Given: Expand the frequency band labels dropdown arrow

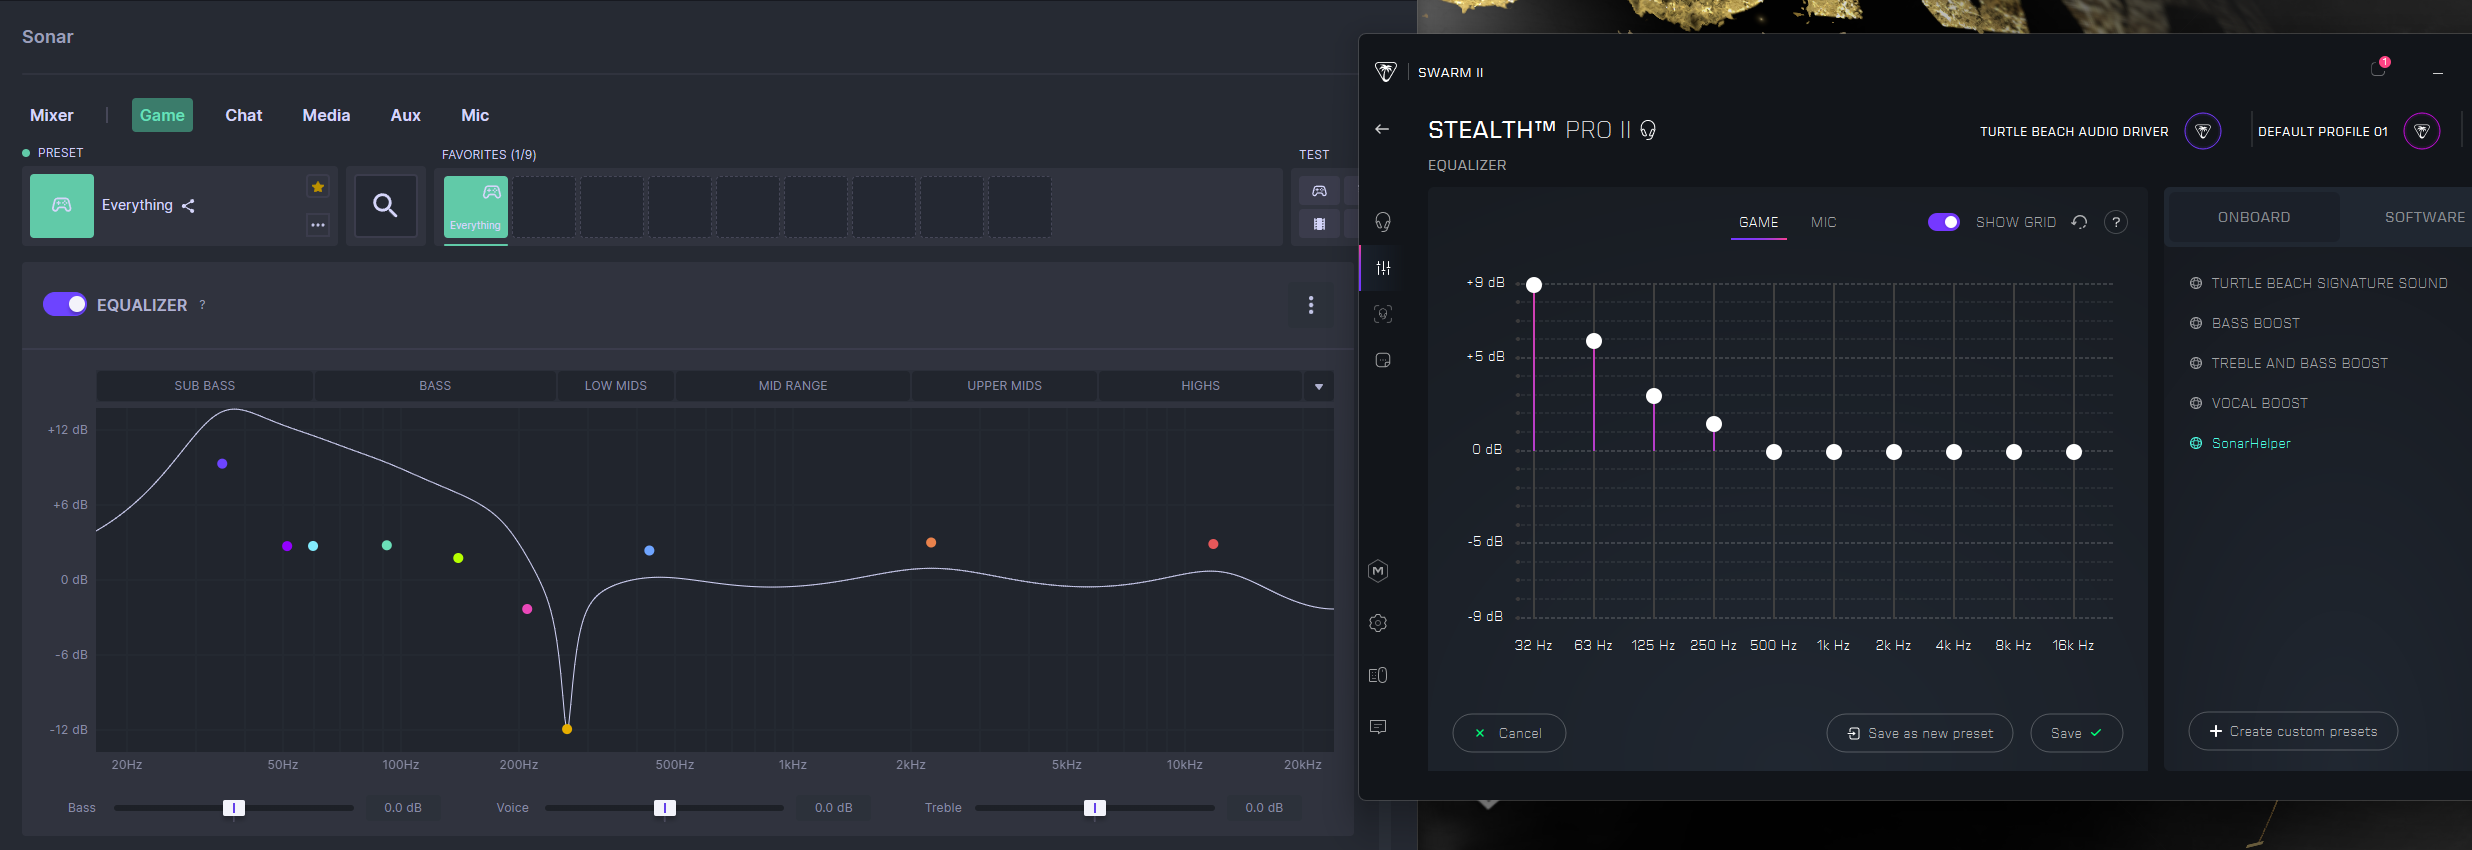Looking at the screenshot, I should [x=1319, y=386].
